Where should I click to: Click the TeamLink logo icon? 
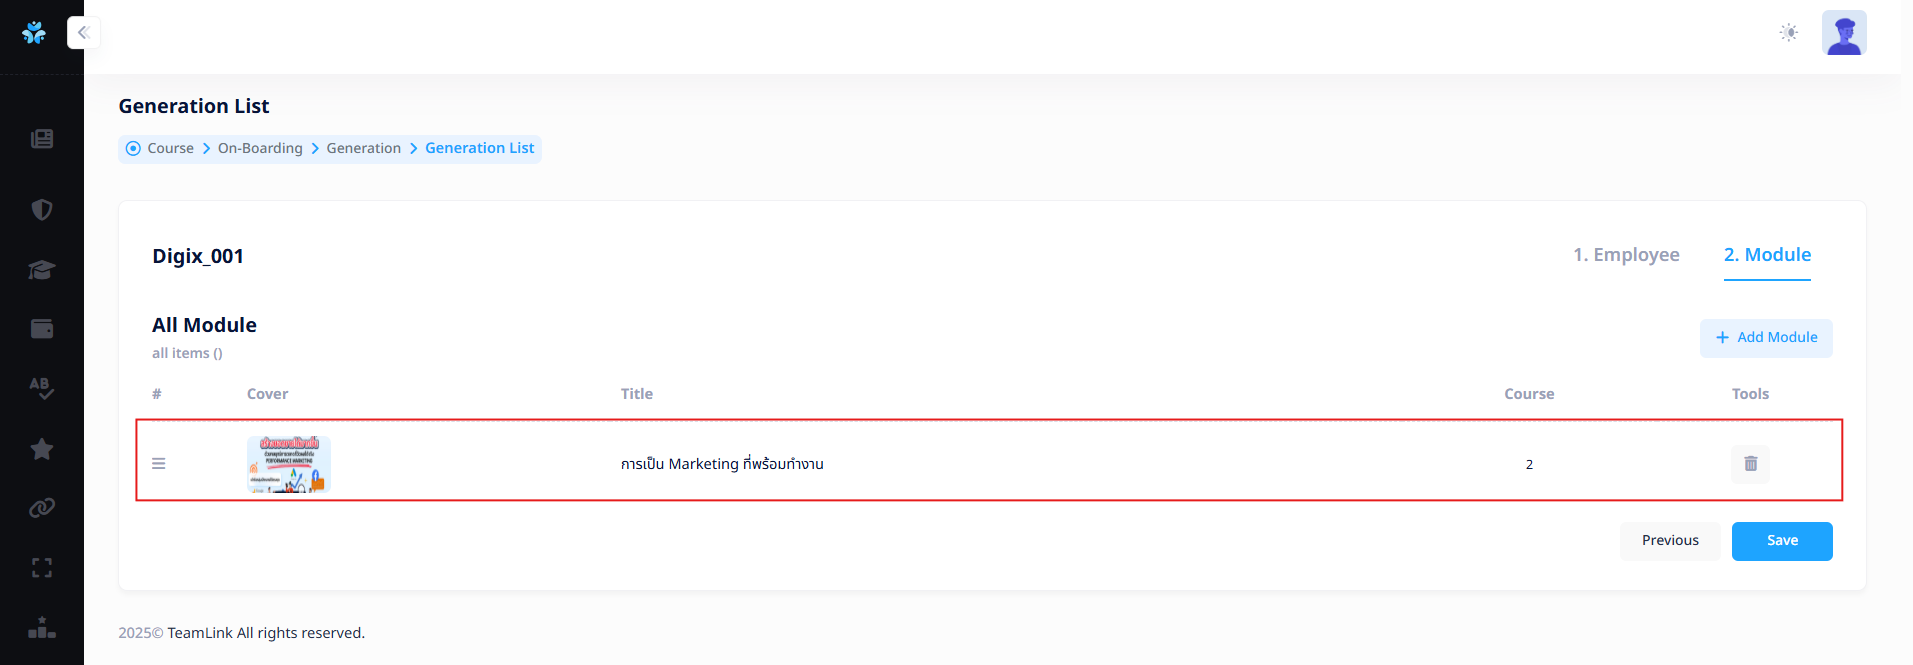(x=34, y=33)
